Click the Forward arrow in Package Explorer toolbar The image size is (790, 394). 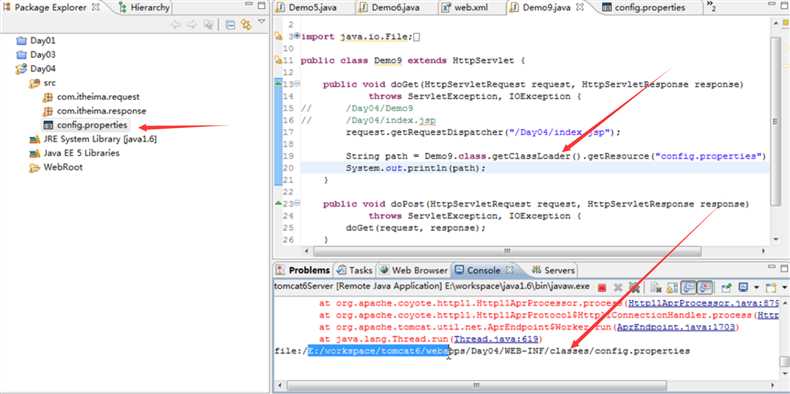[x=191, y=25]
